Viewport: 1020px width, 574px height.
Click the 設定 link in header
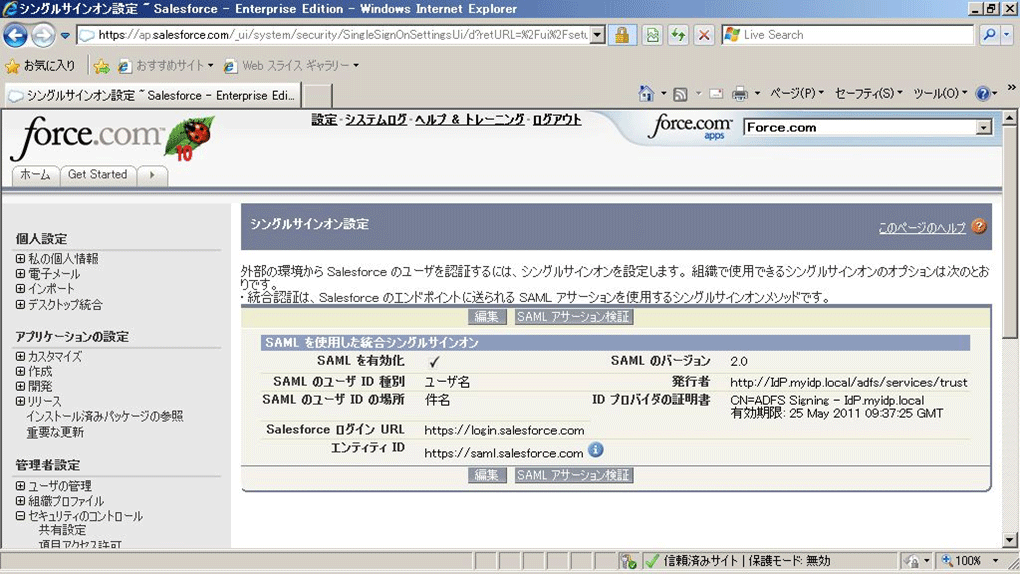point(324,120)
